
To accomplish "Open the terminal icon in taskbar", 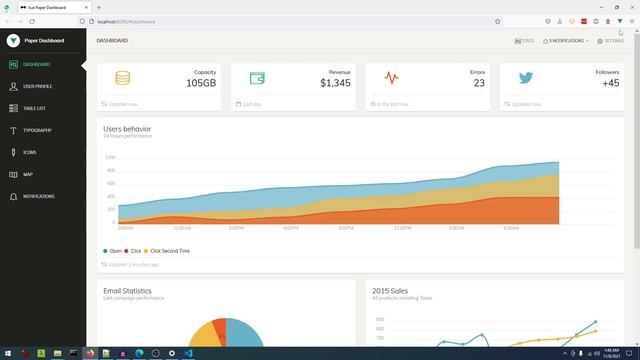I will (x=74, y=353).
